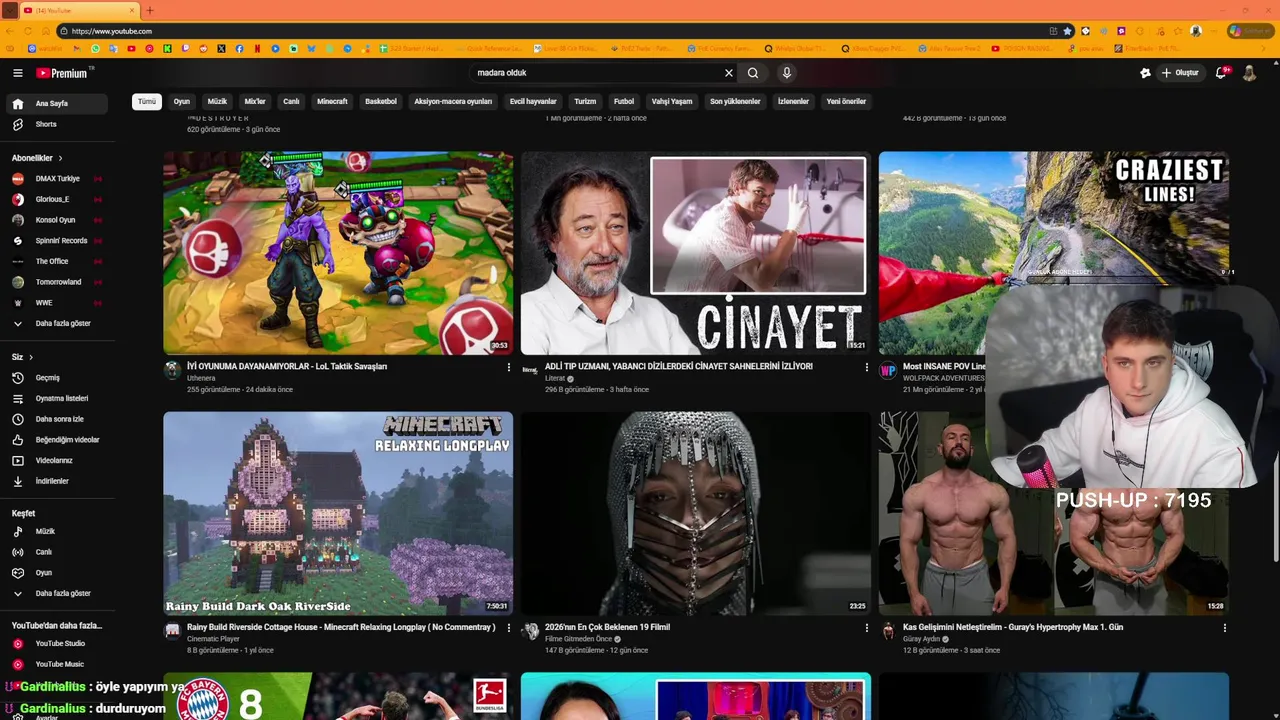Open Geçmiş history in sidebar

coord(58,378)
